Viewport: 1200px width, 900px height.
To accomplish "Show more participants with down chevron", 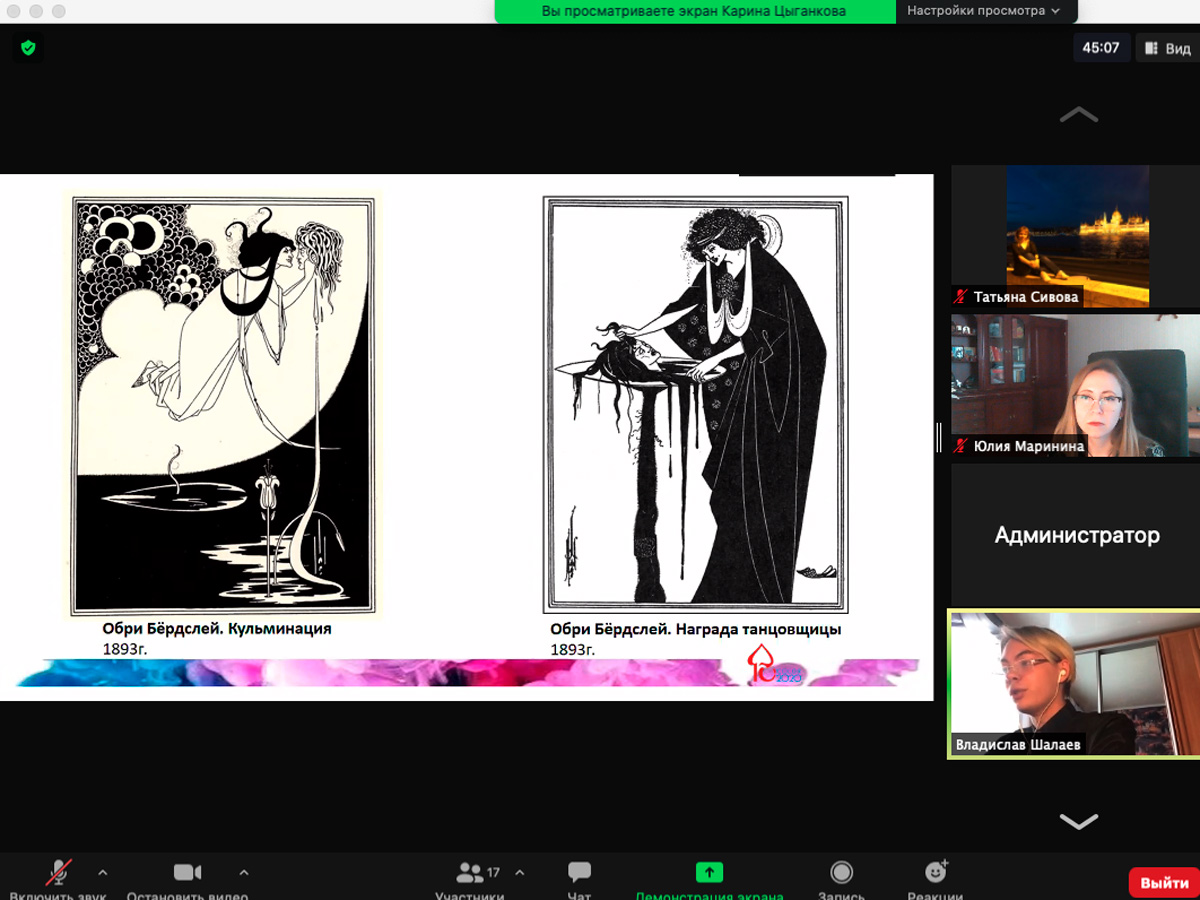I will 1078,821.
